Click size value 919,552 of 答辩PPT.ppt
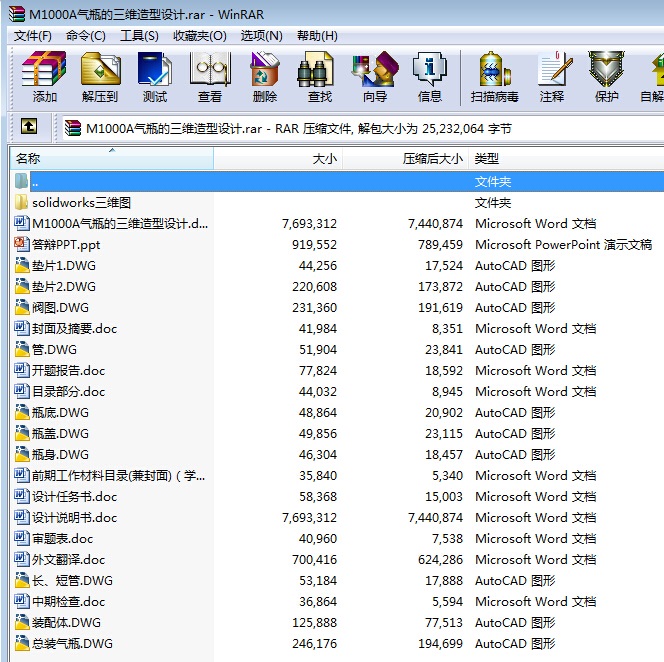Screen dimensions: 664x662 pos(314,245)
